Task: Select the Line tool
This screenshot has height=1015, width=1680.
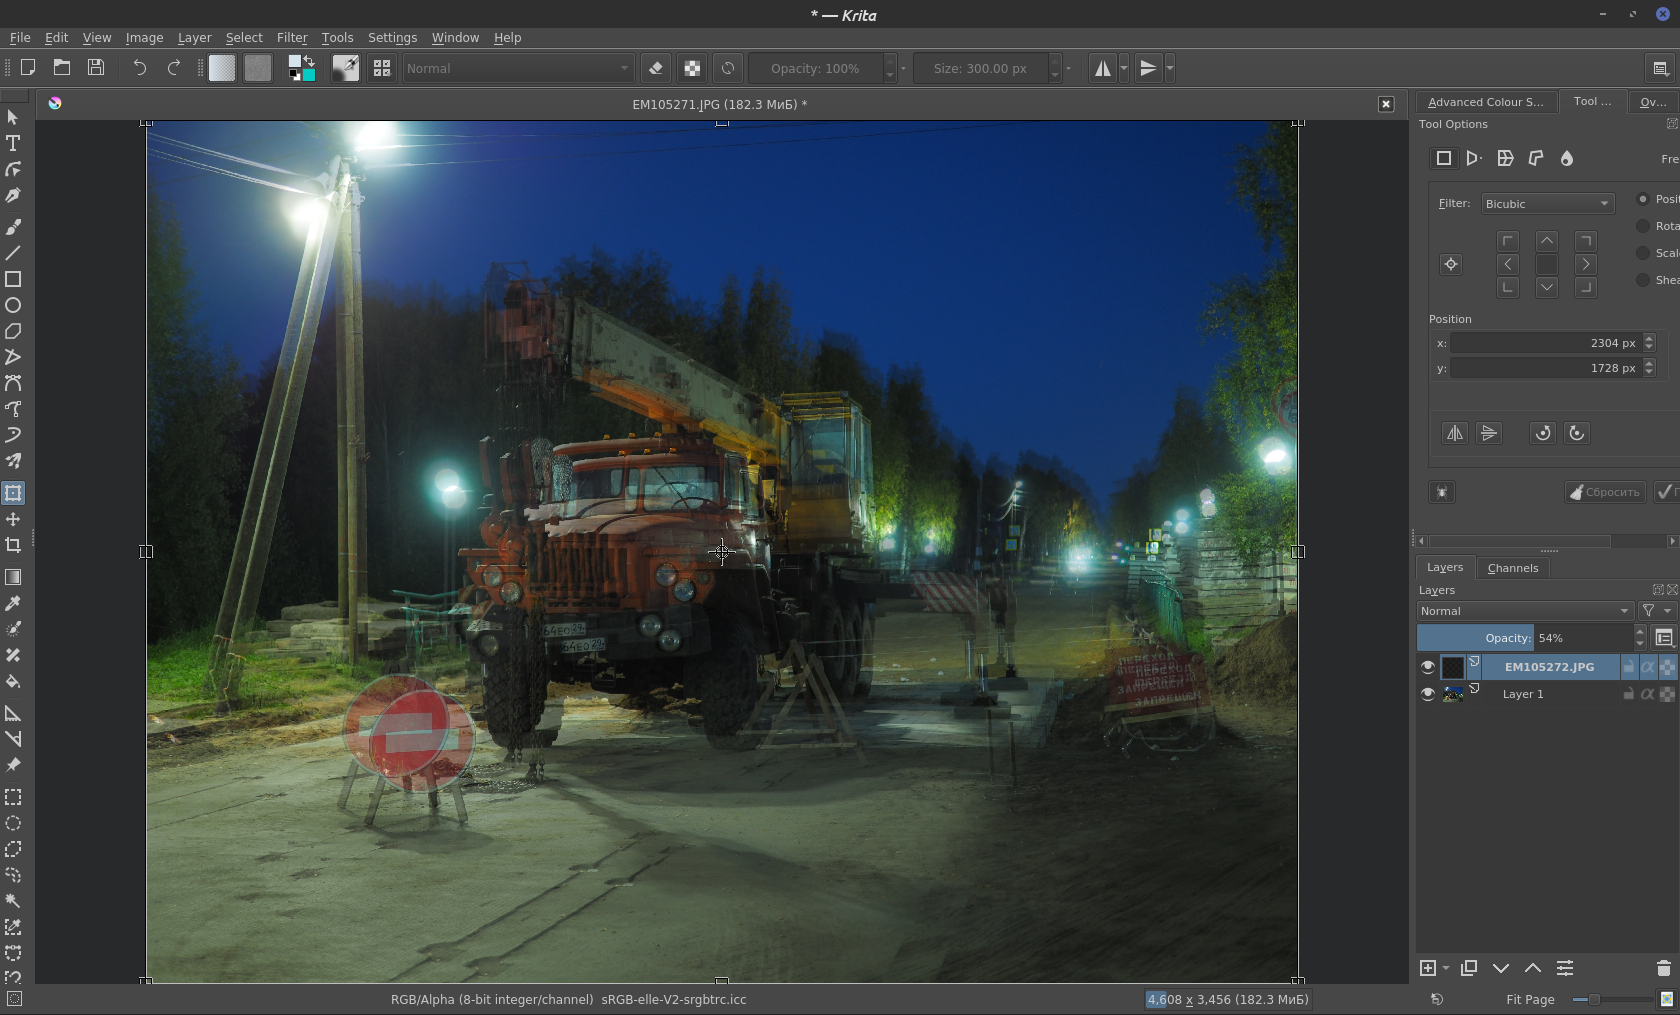Action: point(13,253)
